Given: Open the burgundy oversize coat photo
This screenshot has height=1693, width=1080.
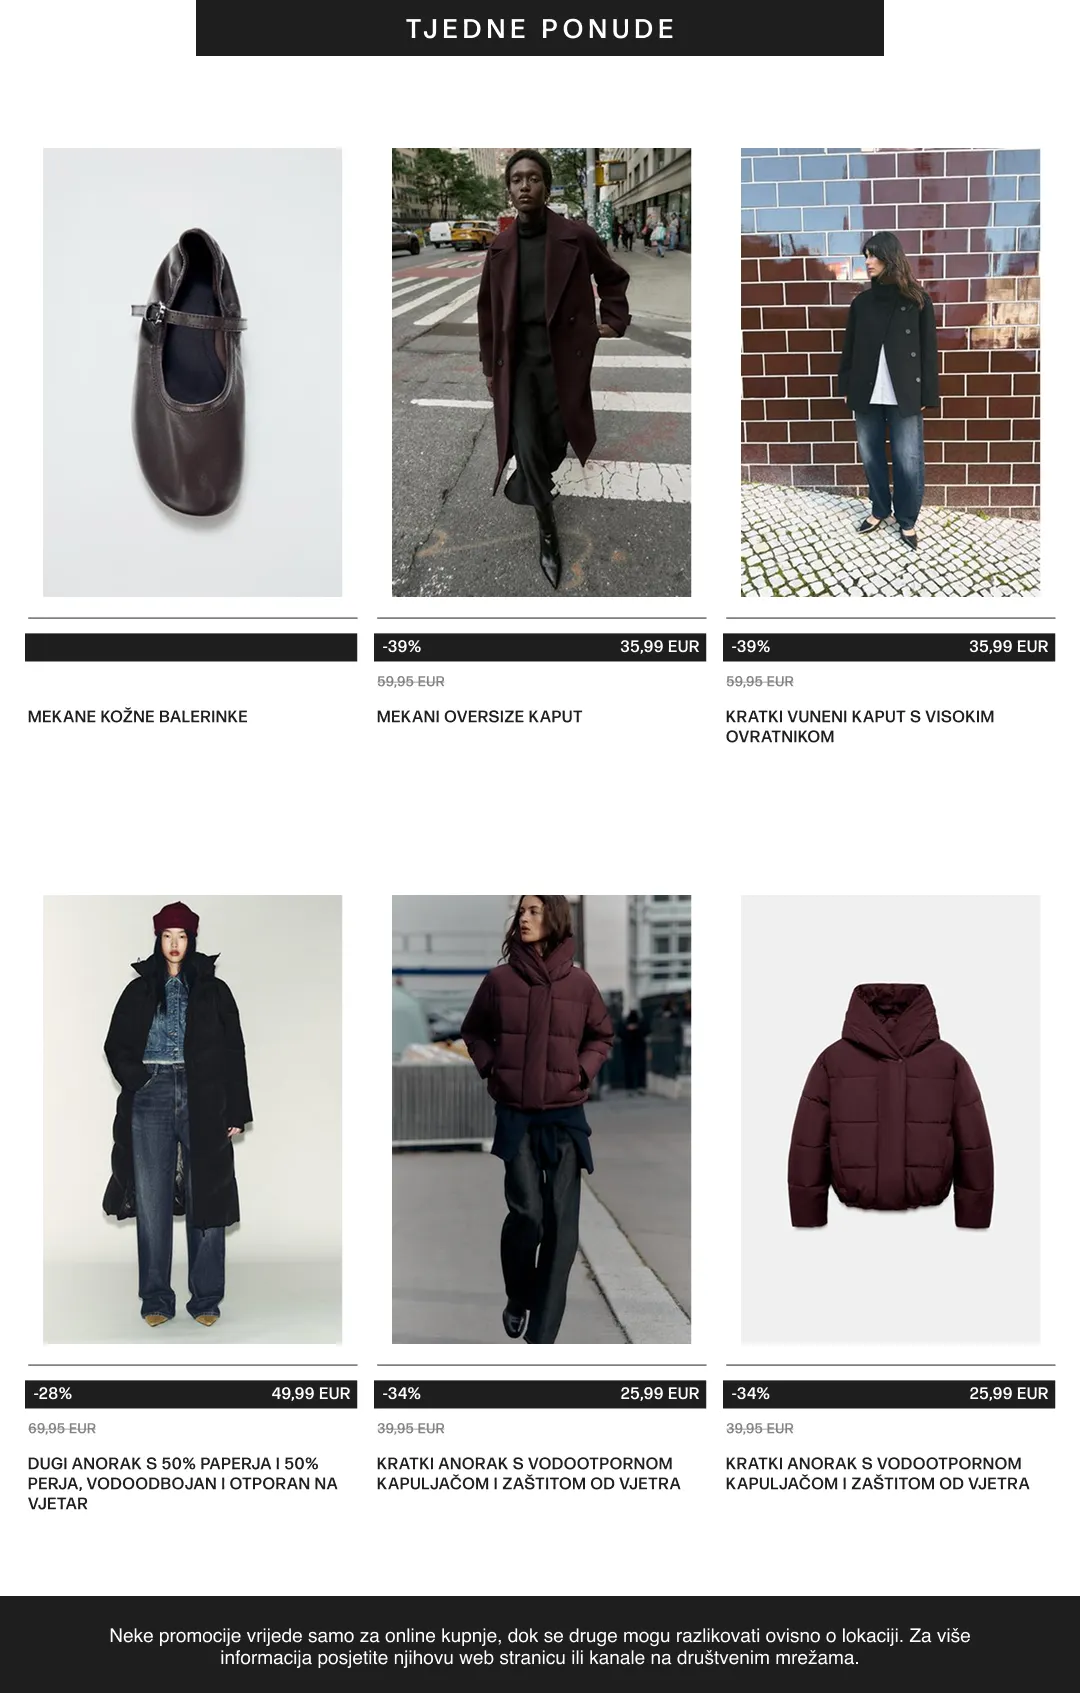Looking at the screenshot, I should 541,373.
